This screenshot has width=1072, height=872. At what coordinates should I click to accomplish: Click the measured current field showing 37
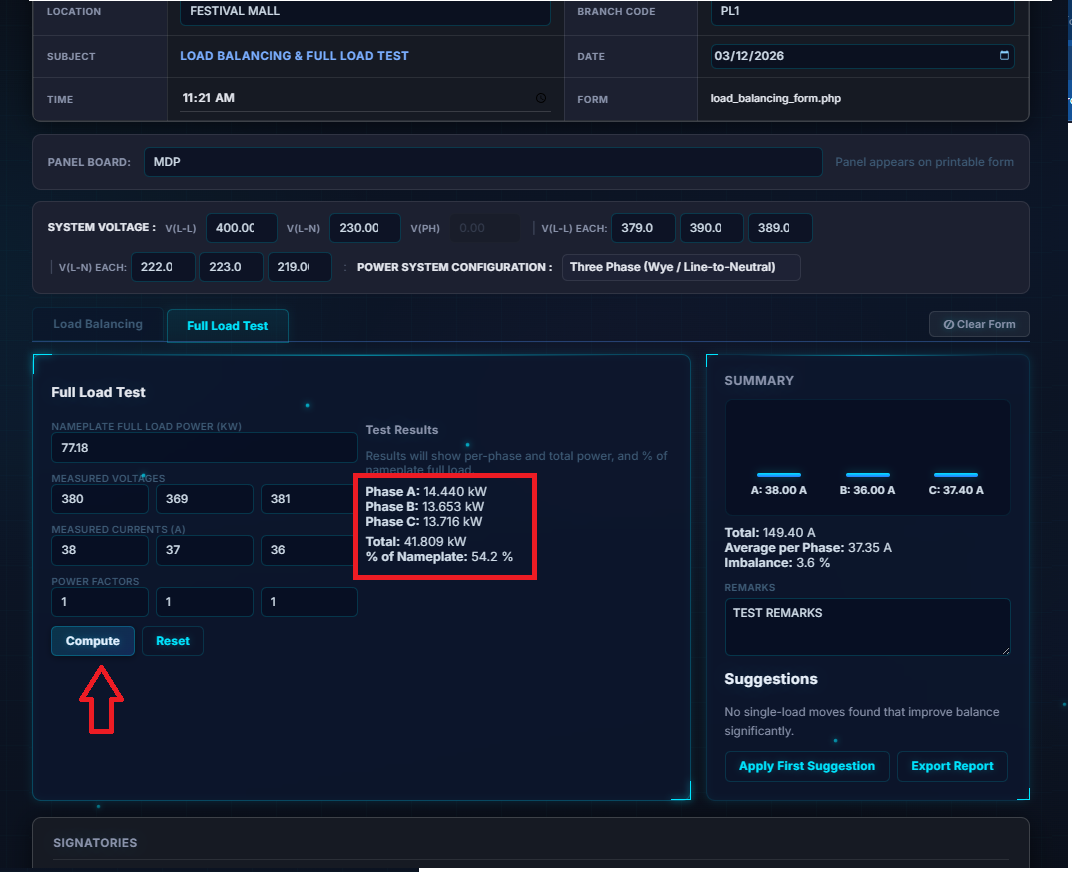(204, 550)
